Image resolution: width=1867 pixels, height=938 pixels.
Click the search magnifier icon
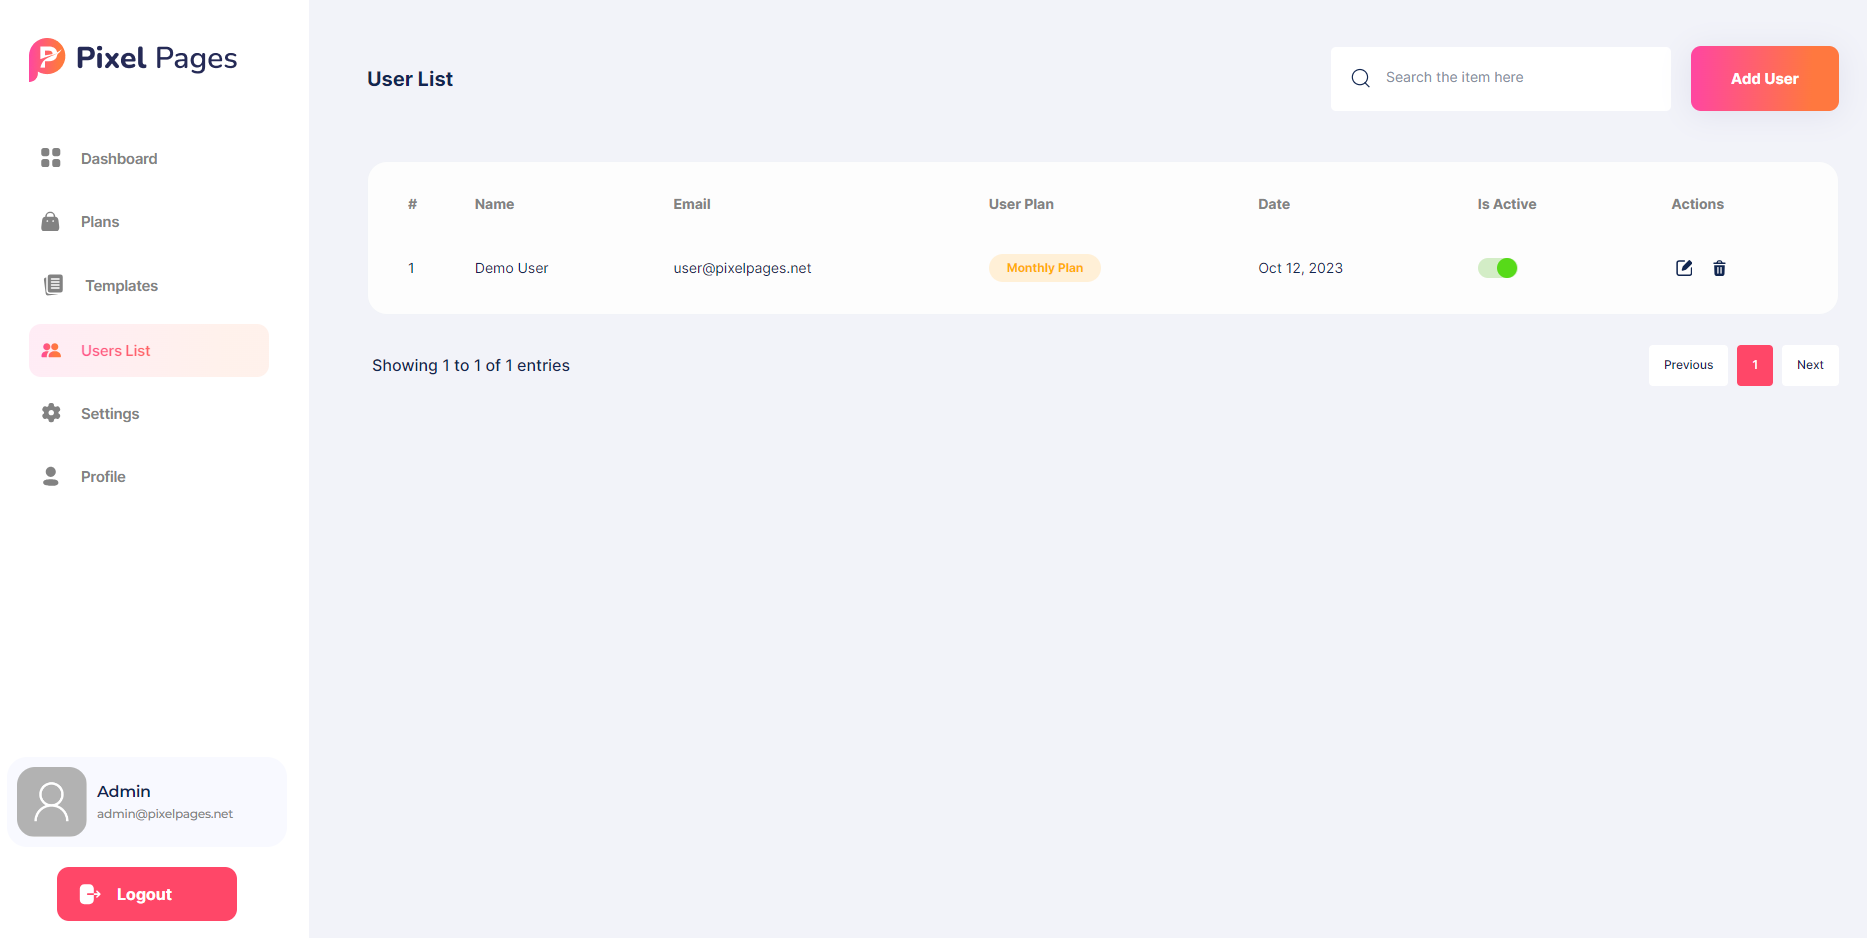click(x=1360, y=78)
